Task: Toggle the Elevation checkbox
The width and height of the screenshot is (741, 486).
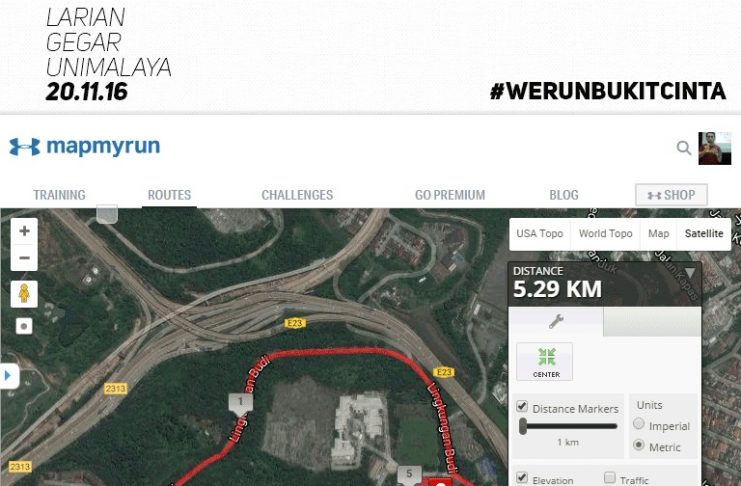Action: point(522,477)
